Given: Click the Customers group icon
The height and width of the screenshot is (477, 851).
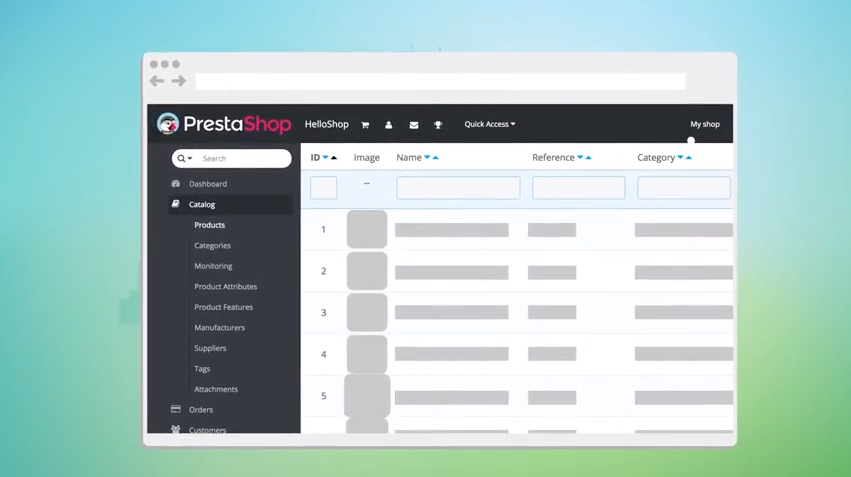Looking at the screenshot, I should [175, 429].
